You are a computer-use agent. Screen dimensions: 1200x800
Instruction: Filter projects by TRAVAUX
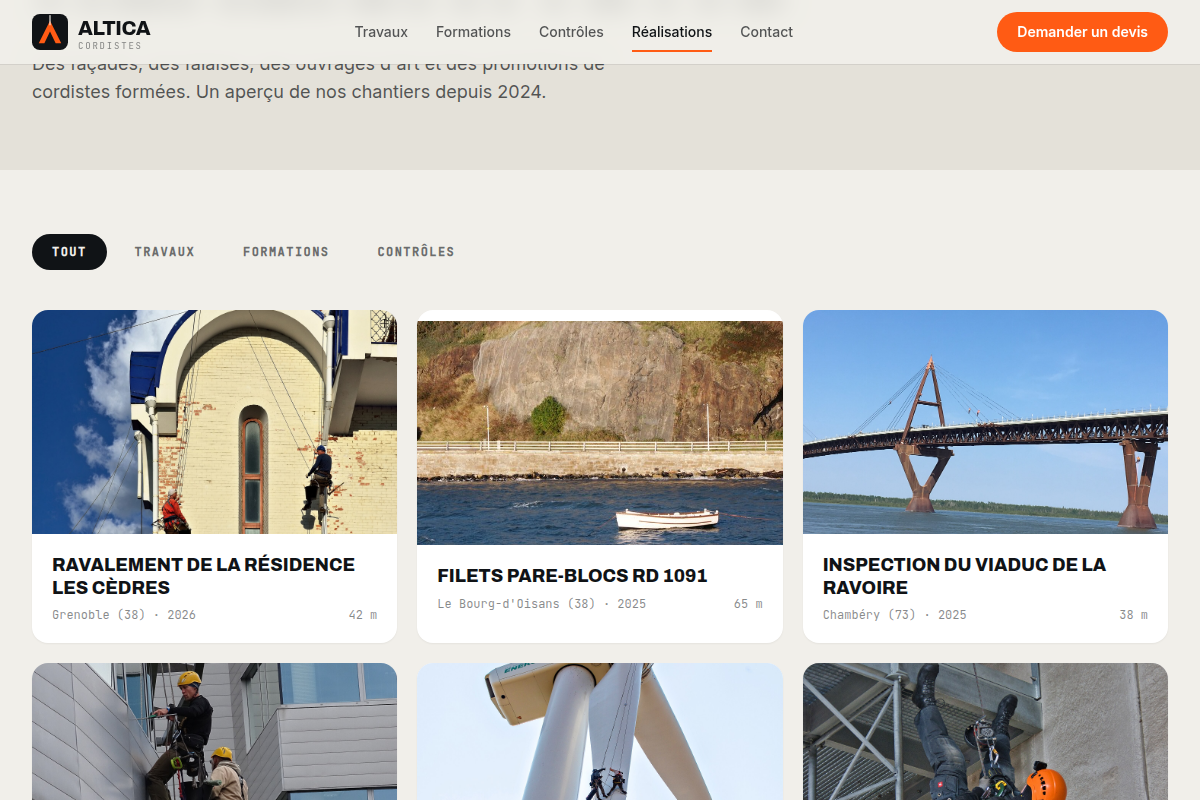click(x=165, y=252)
